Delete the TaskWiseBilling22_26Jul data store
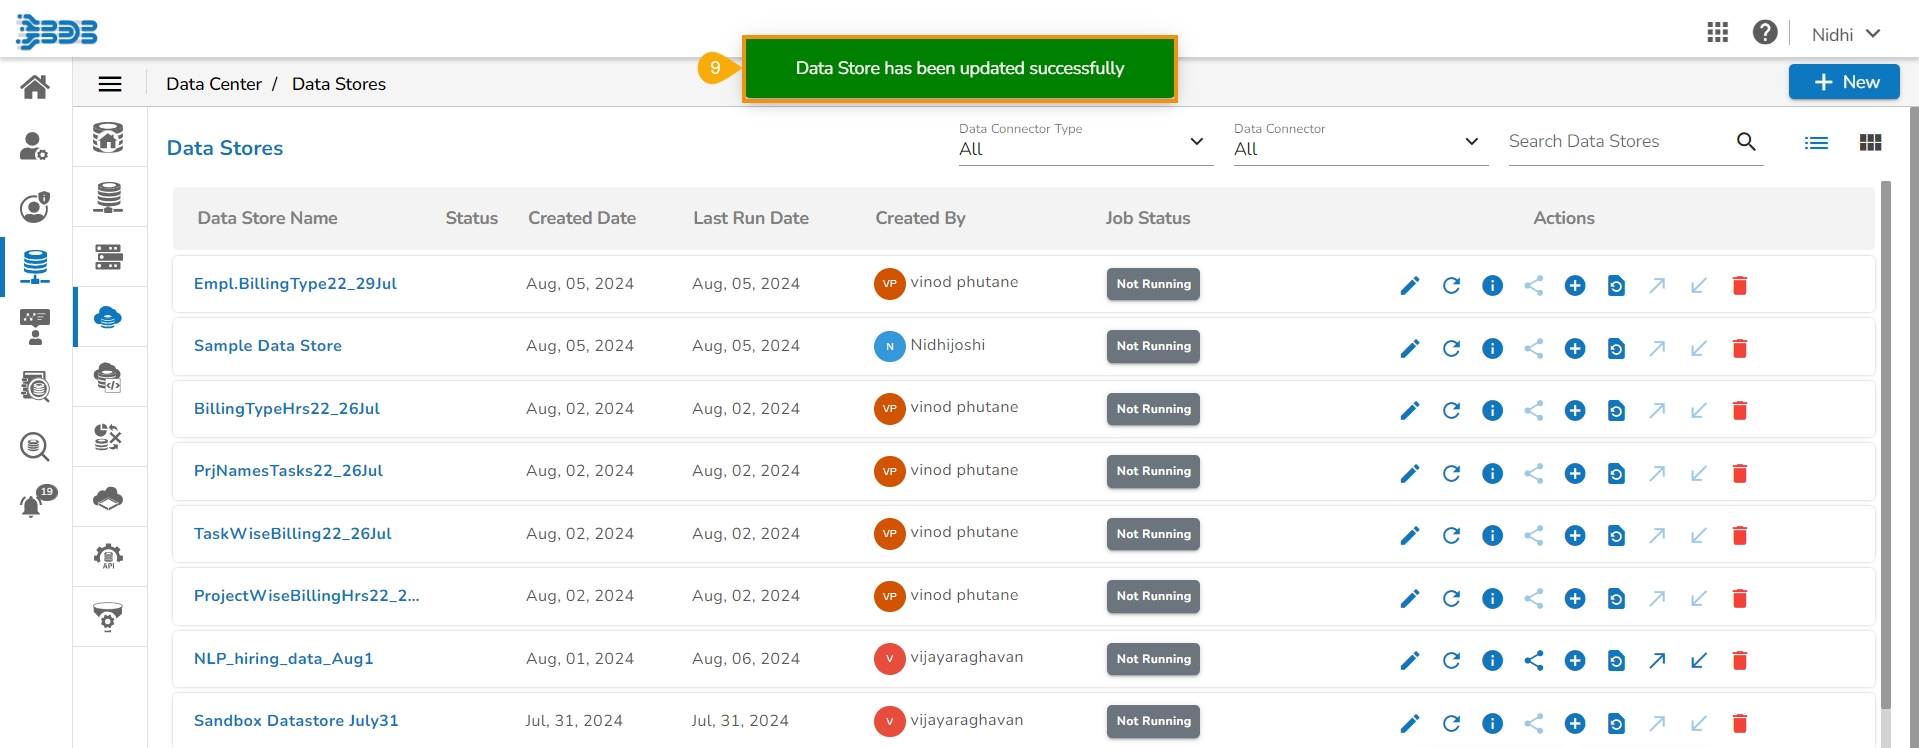 (x=1739, y=536)
